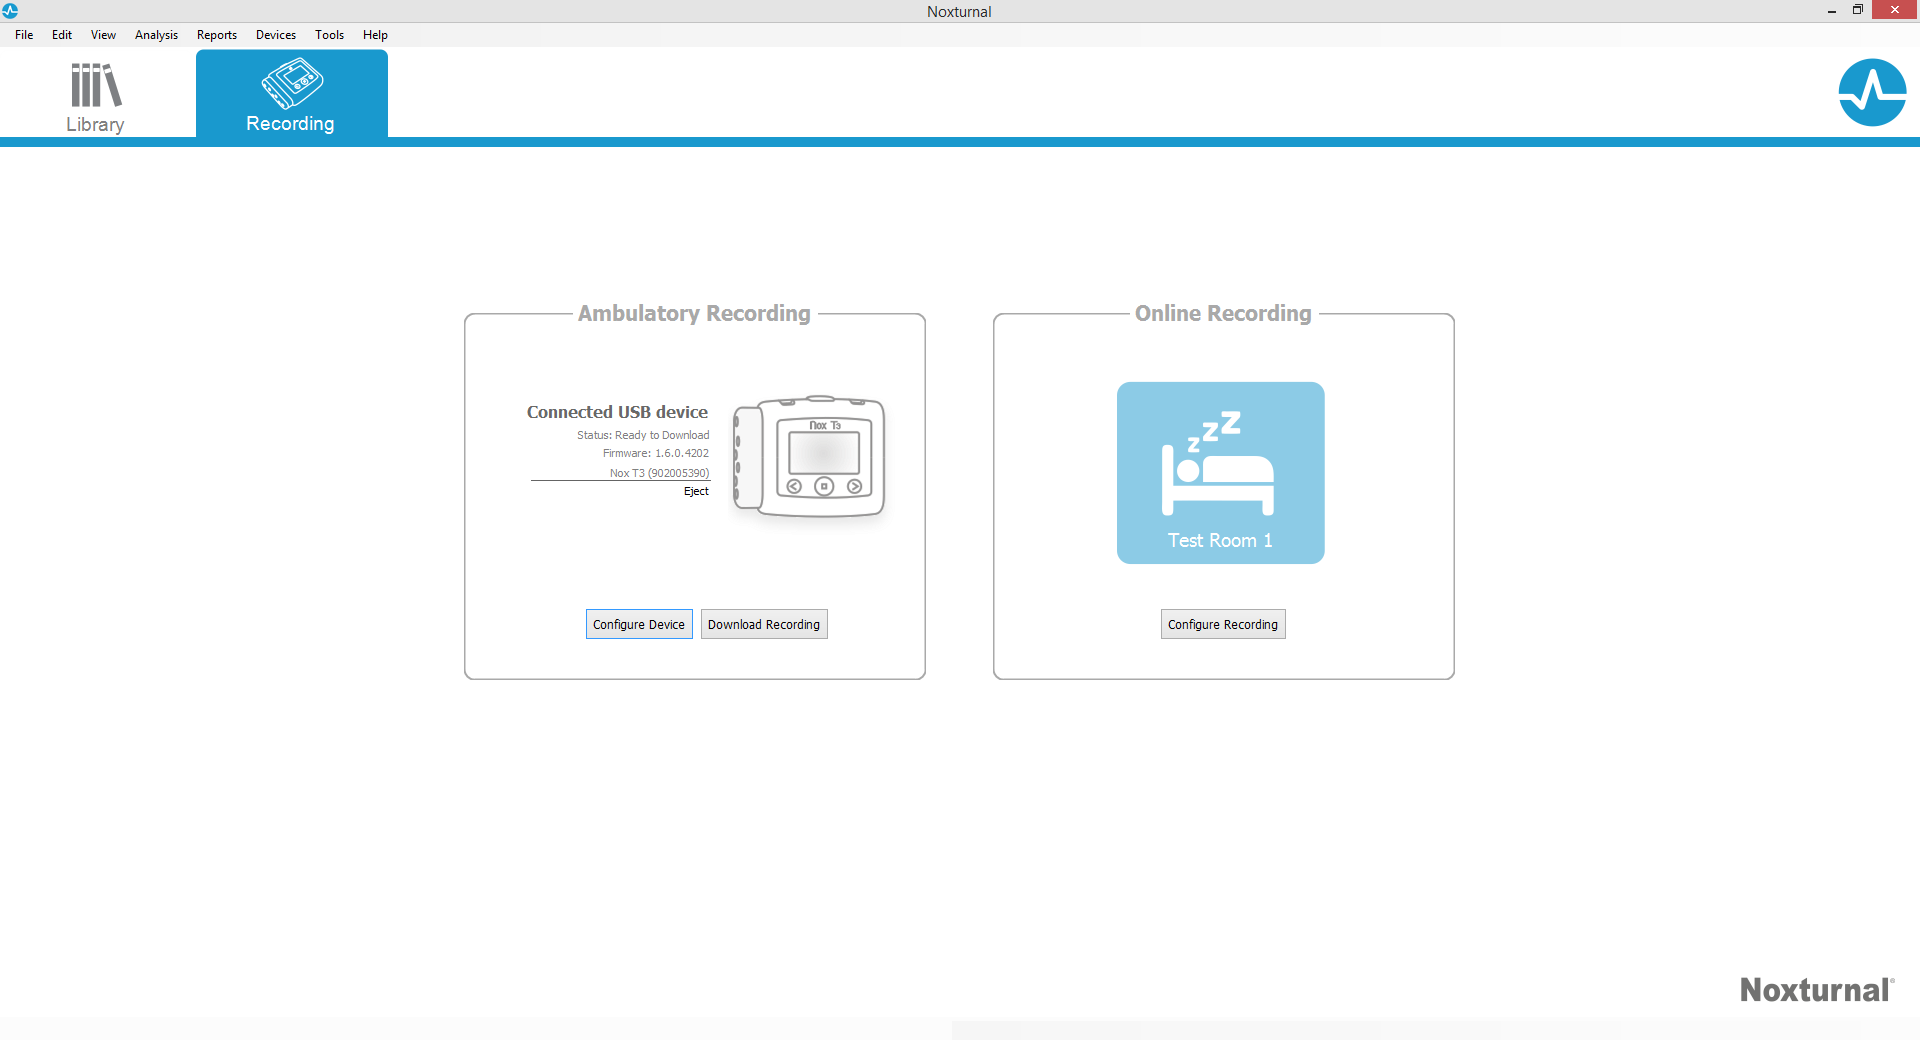
Task: Open the Help menu
Action: click(375, 35)
